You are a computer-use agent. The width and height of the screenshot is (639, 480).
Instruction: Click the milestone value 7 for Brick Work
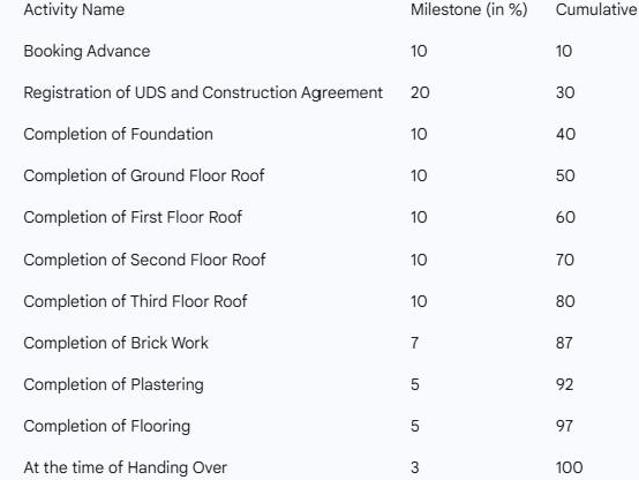[414, 343]
